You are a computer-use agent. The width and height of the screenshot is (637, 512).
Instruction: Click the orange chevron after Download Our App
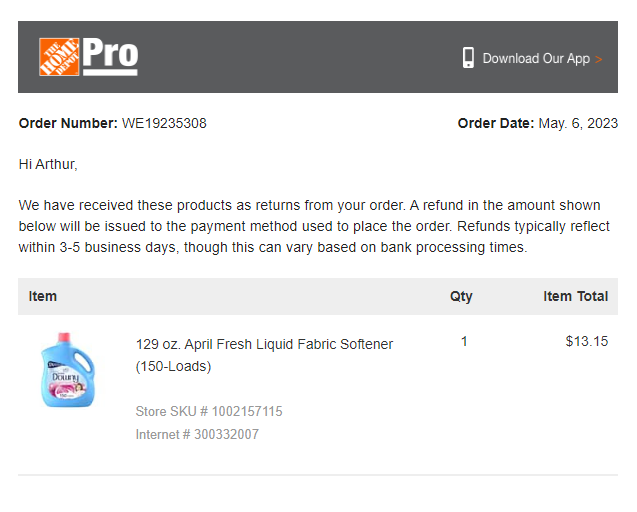pyautogui.click(x=598, y=59)
